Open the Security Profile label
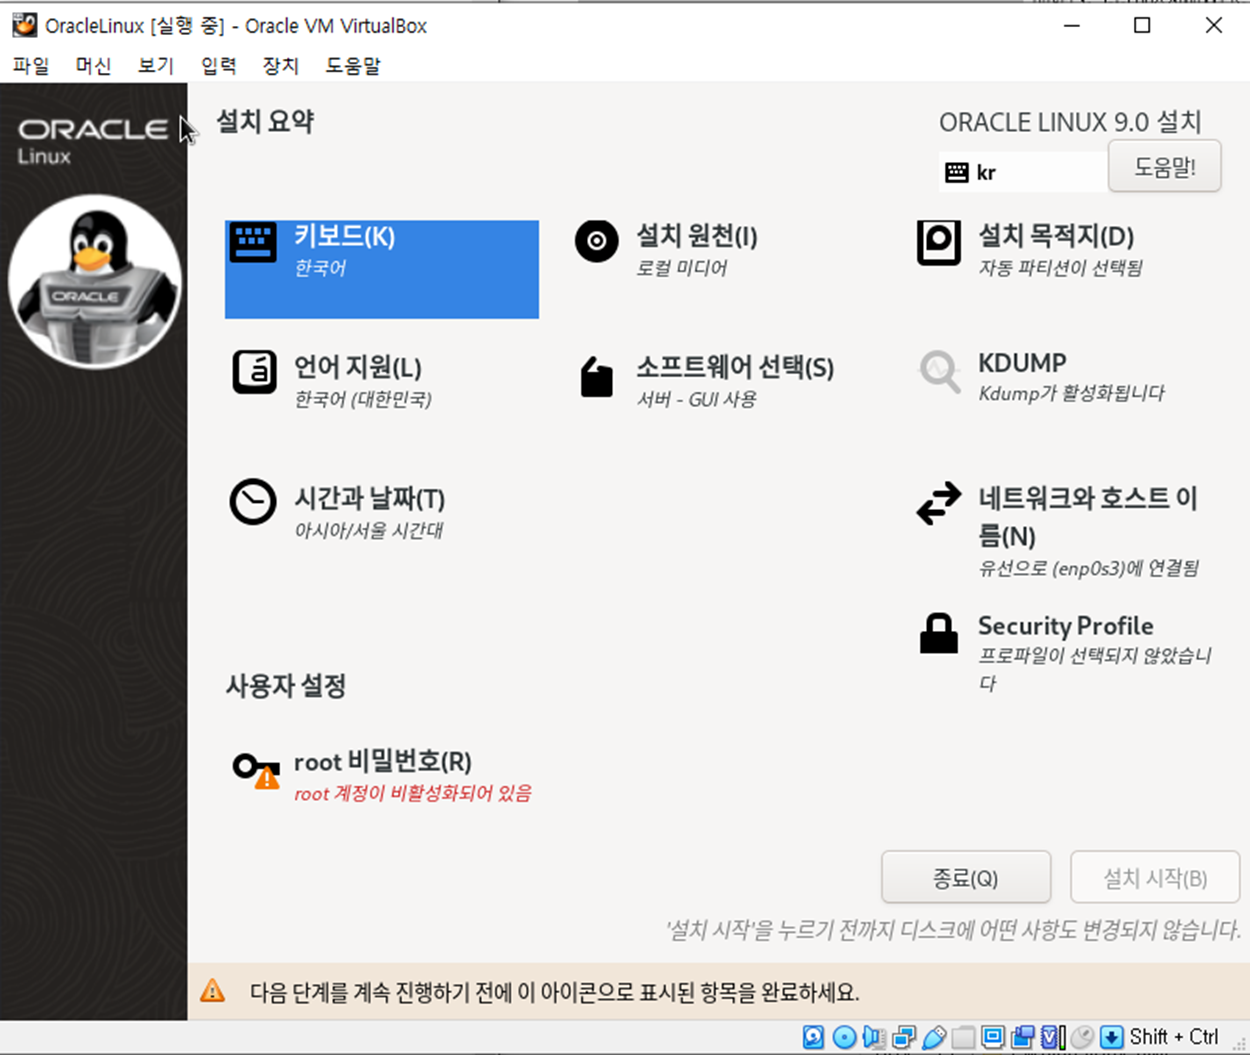The height and width of the screenshot is (1055, 1250). [1065, 626]
